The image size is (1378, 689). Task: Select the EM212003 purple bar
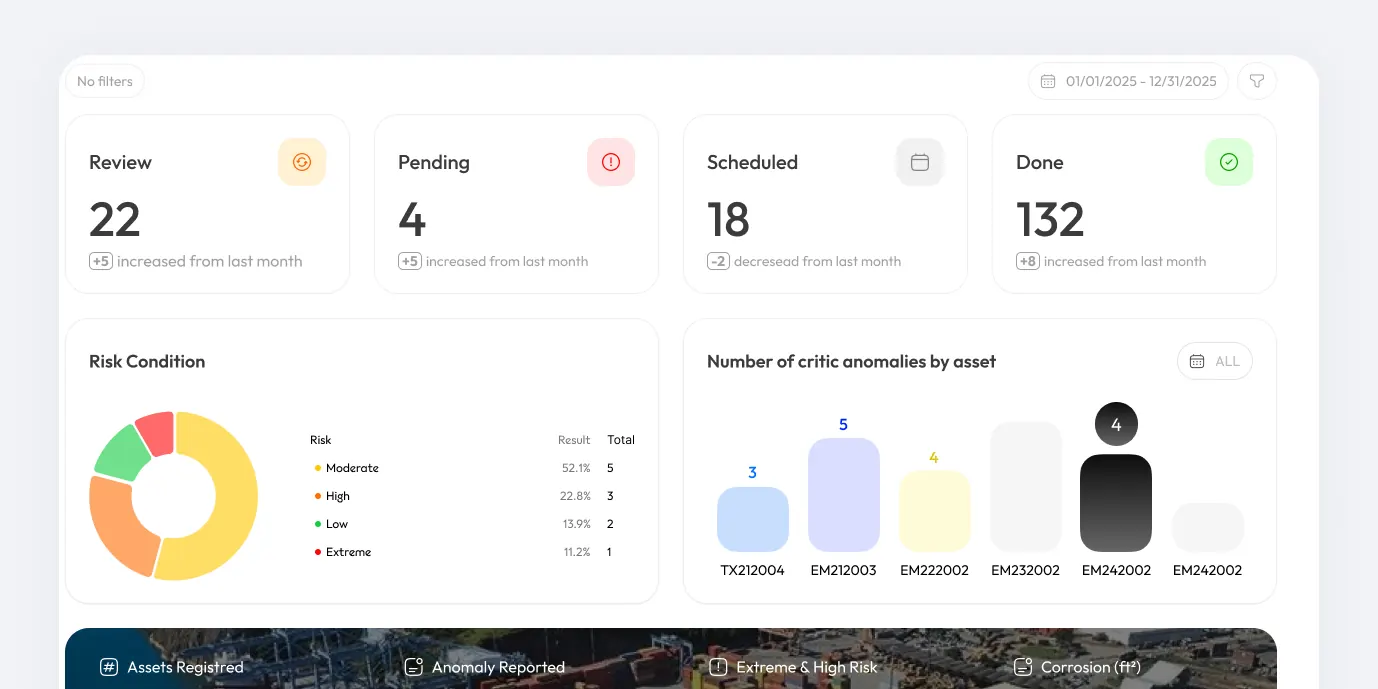(844, 495)
